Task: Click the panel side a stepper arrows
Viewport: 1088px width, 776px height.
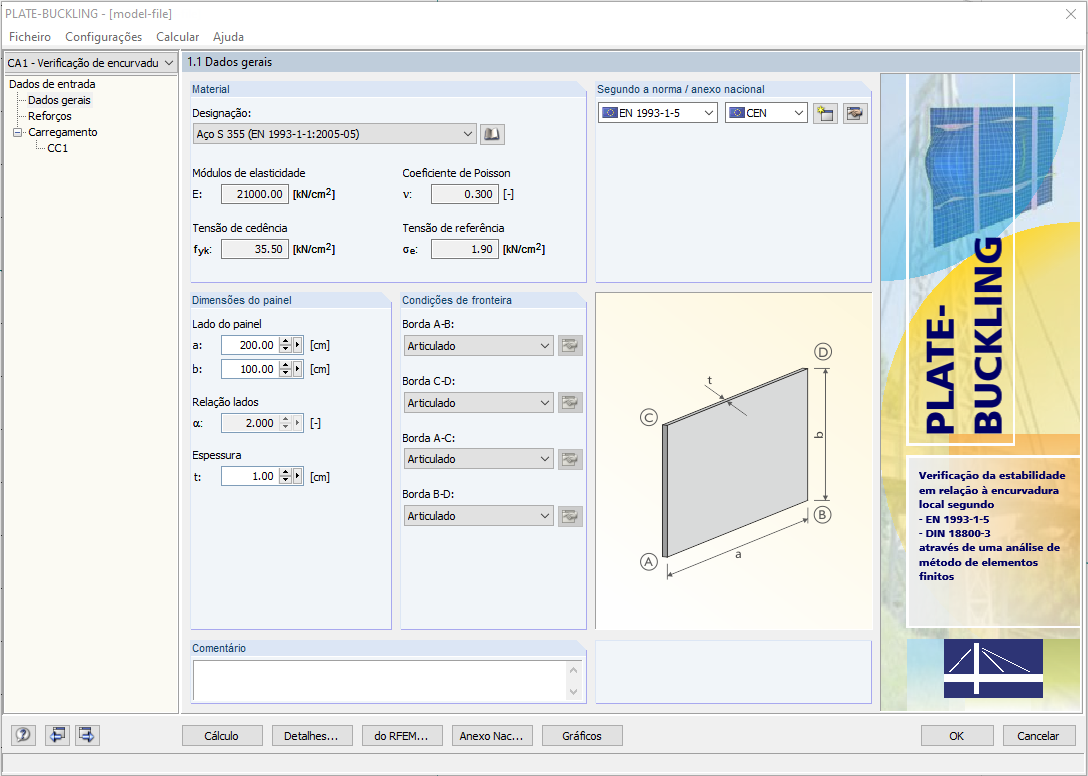Action: 285,345
